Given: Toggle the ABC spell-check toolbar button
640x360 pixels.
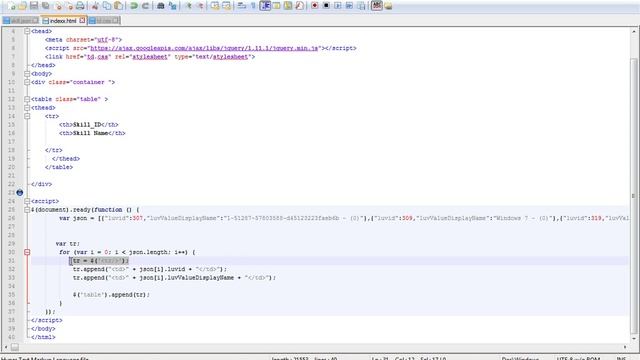Looking at the screenshot, I should [x=377, y=6].
